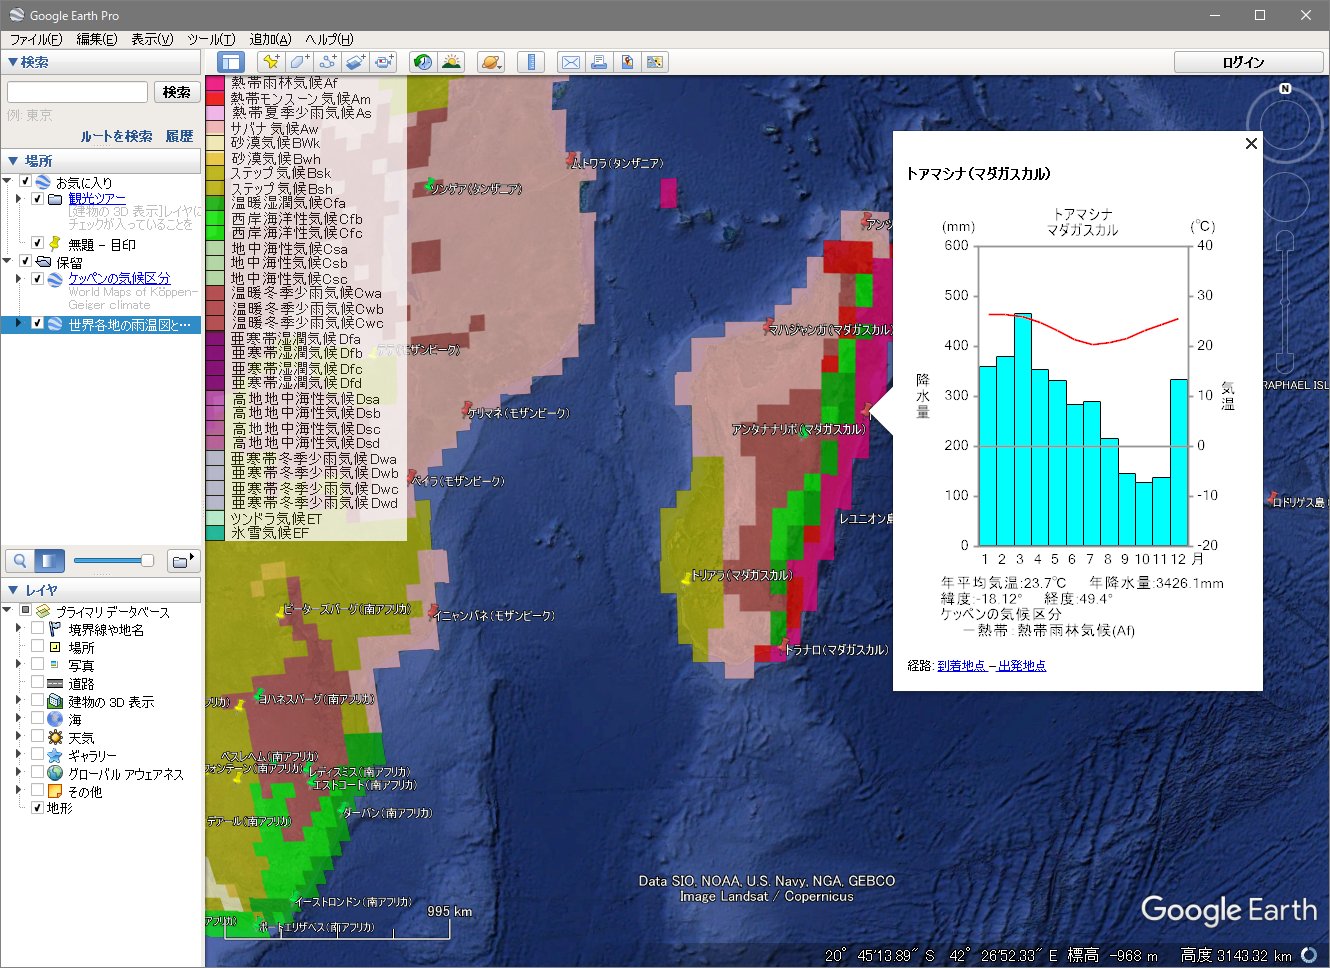Image resolution: width=1330 pixels, height=968 pixels.
Task: Expand the ケッペンの気候区分 tree arrow
Action: [x=19, y=278]
